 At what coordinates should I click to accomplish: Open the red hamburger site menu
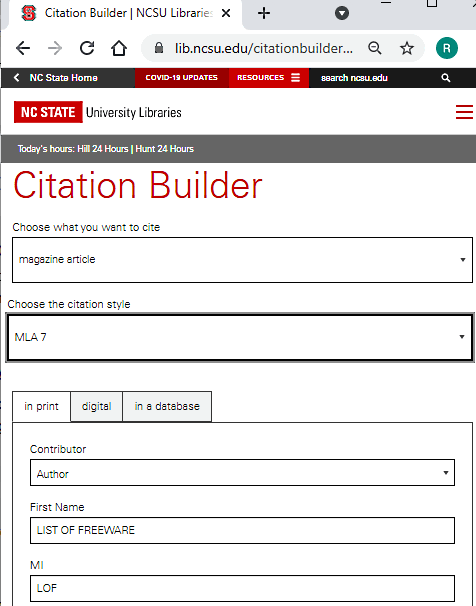click(464, 112)
